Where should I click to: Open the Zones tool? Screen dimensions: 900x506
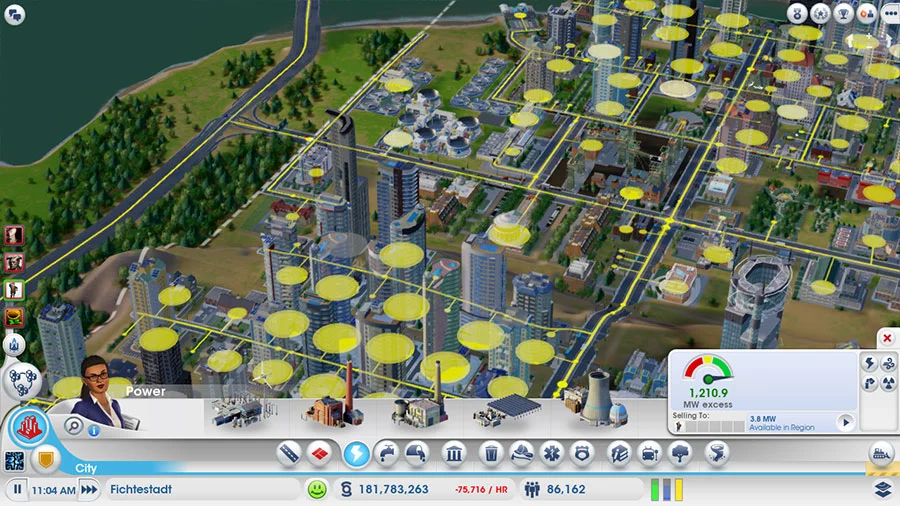coord(320,454)
